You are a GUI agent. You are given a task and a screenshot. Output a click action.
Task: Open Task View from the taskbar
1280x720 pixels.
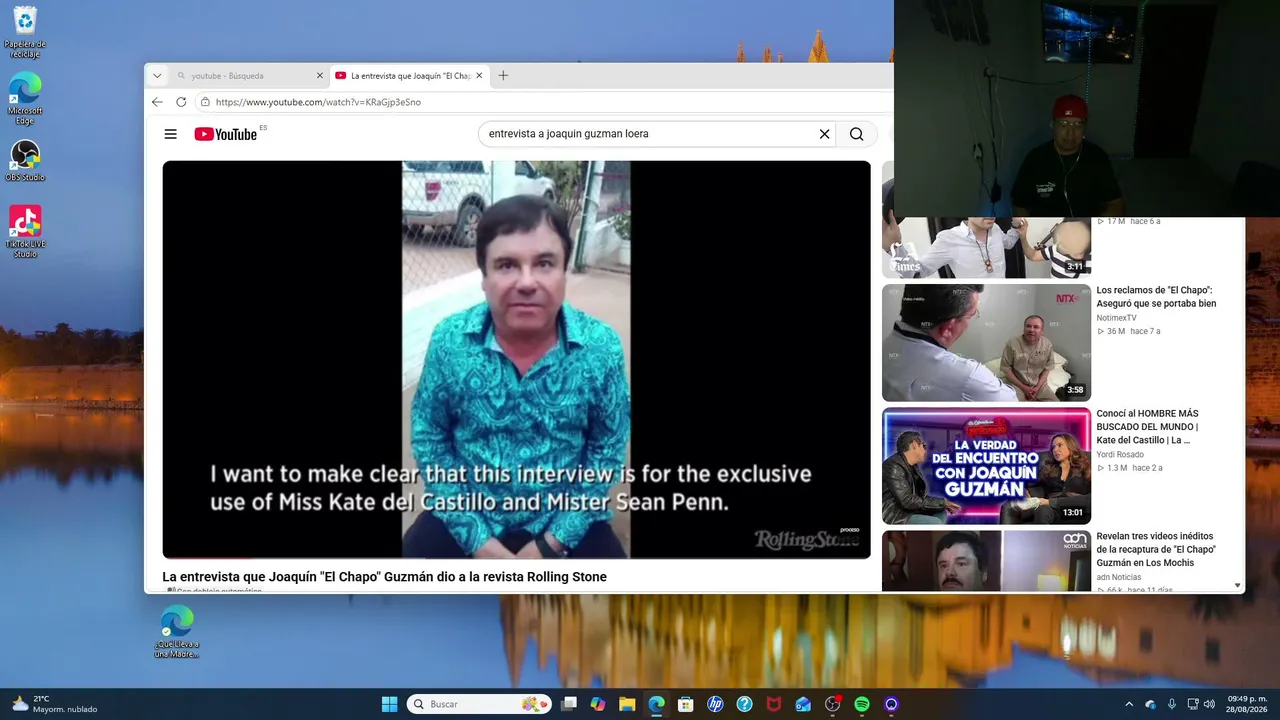[569, 704]
